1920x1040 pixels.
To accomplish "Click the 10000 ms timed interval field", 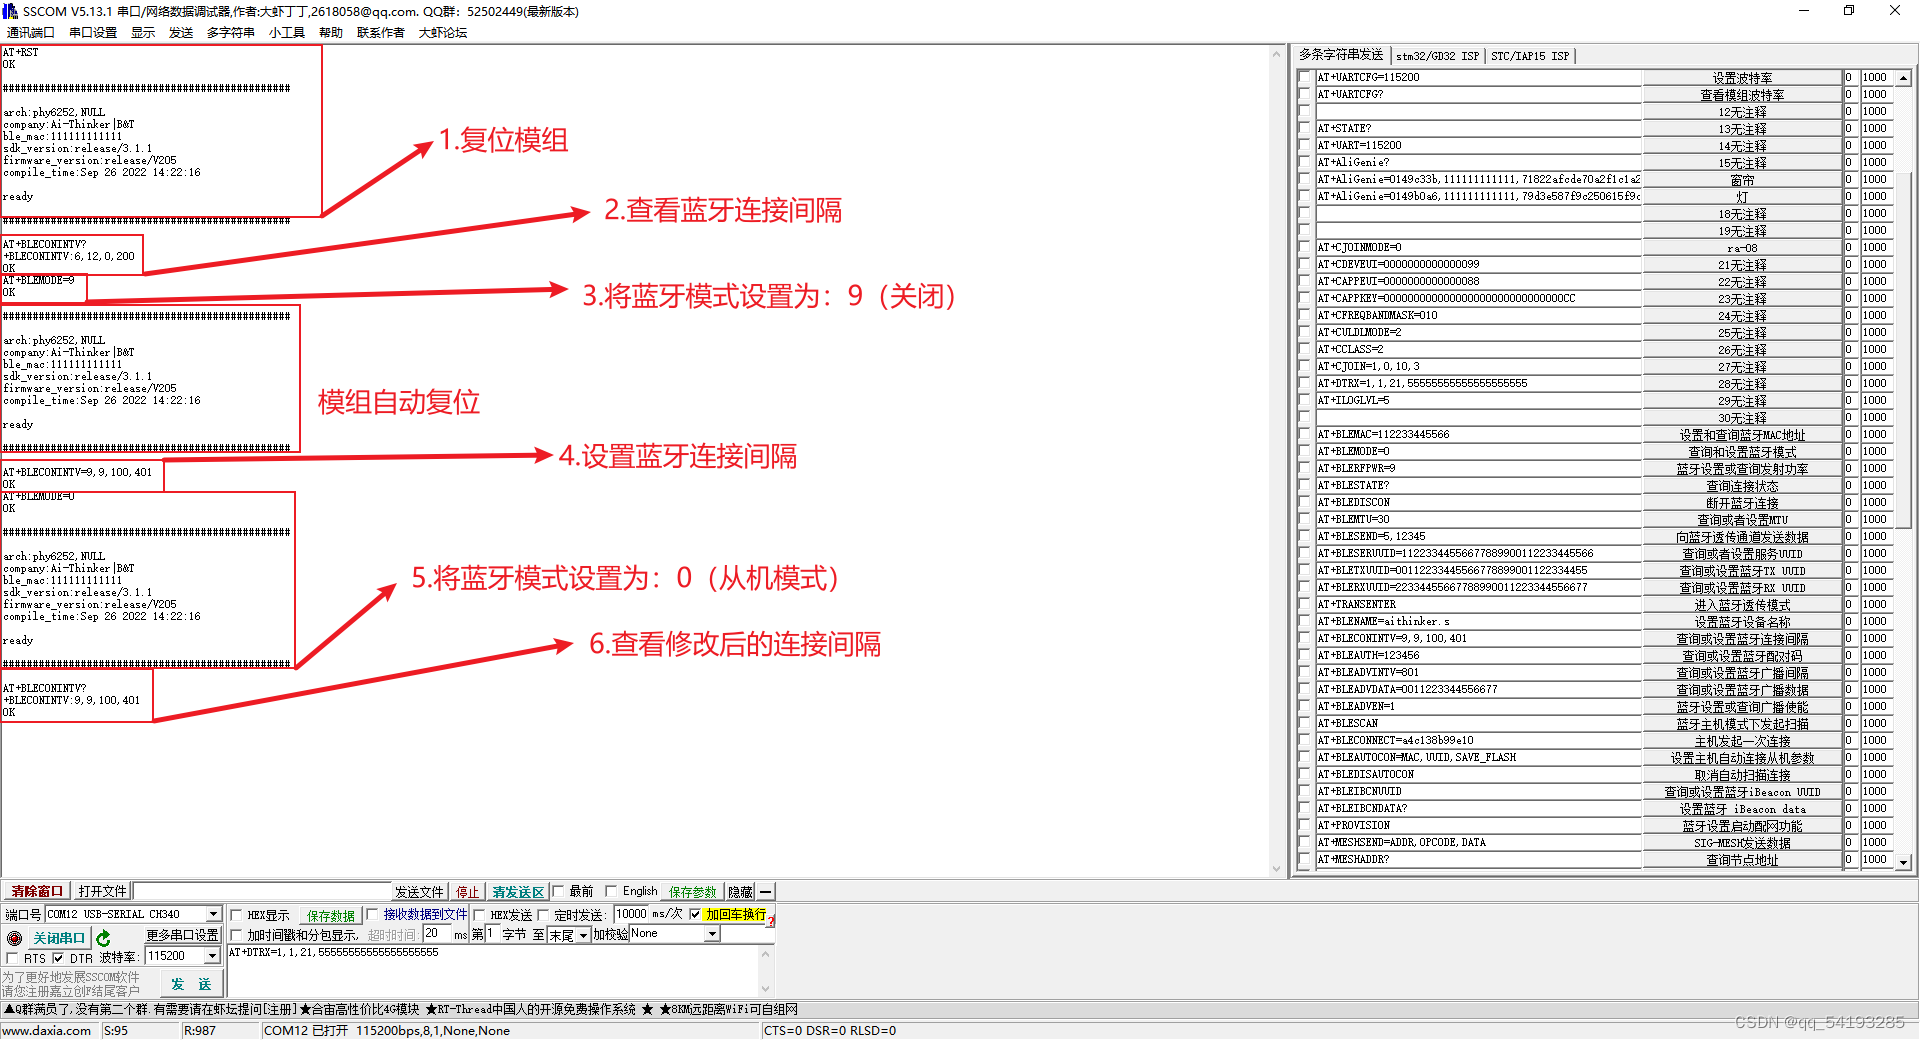I will tap(630, 914).
